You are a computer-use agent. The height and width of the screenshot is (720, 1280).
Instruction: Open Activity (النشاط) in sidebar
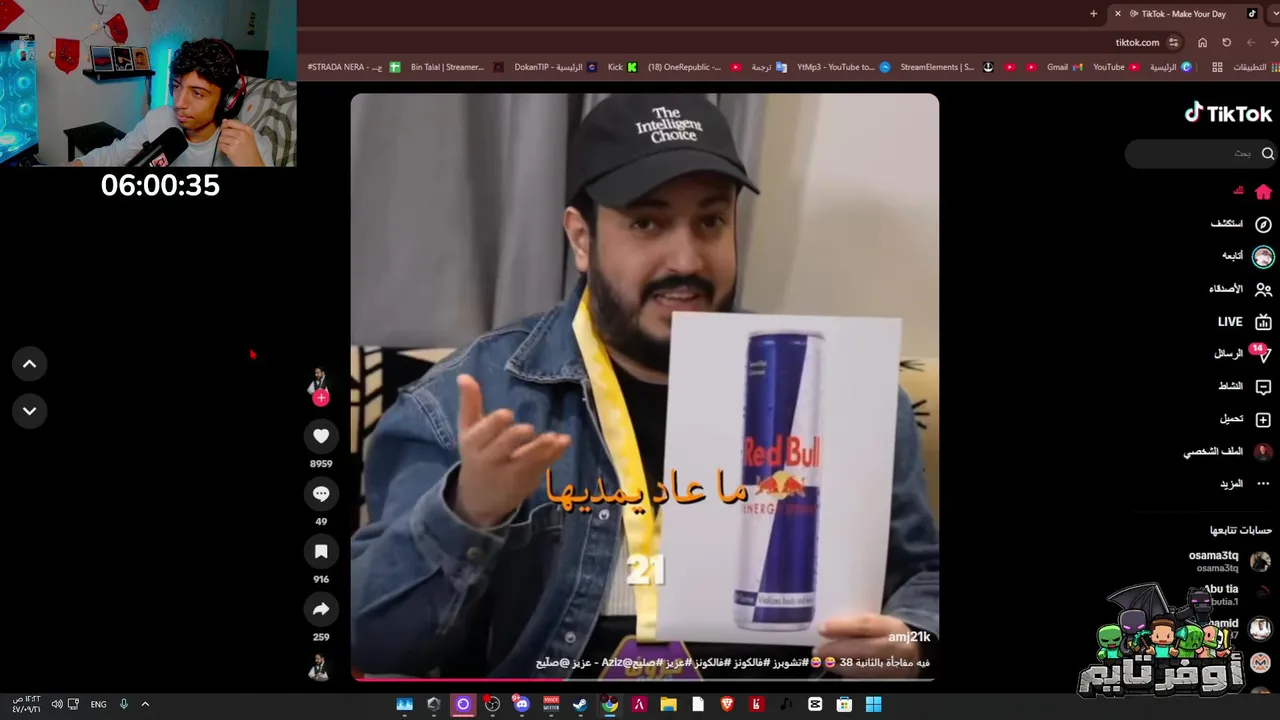[x=1244, y=387]
